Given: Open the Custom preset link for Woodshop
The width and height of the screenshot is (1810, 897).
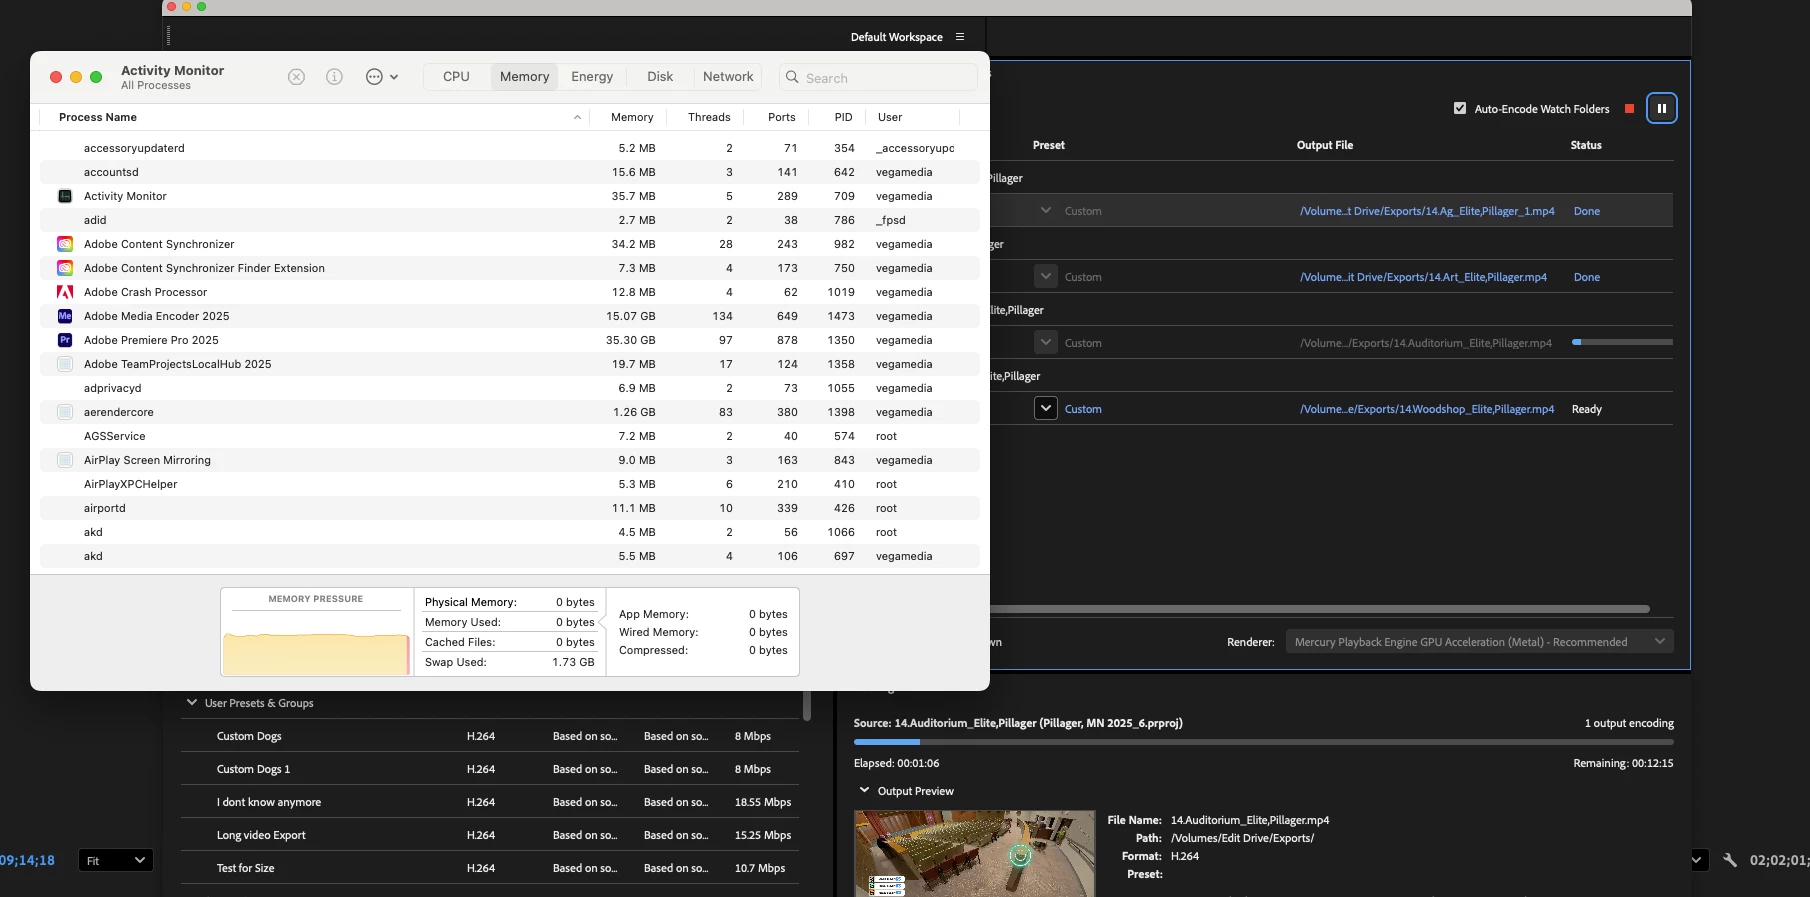Looking at the screenshot, I should (x=1083, y=409).
